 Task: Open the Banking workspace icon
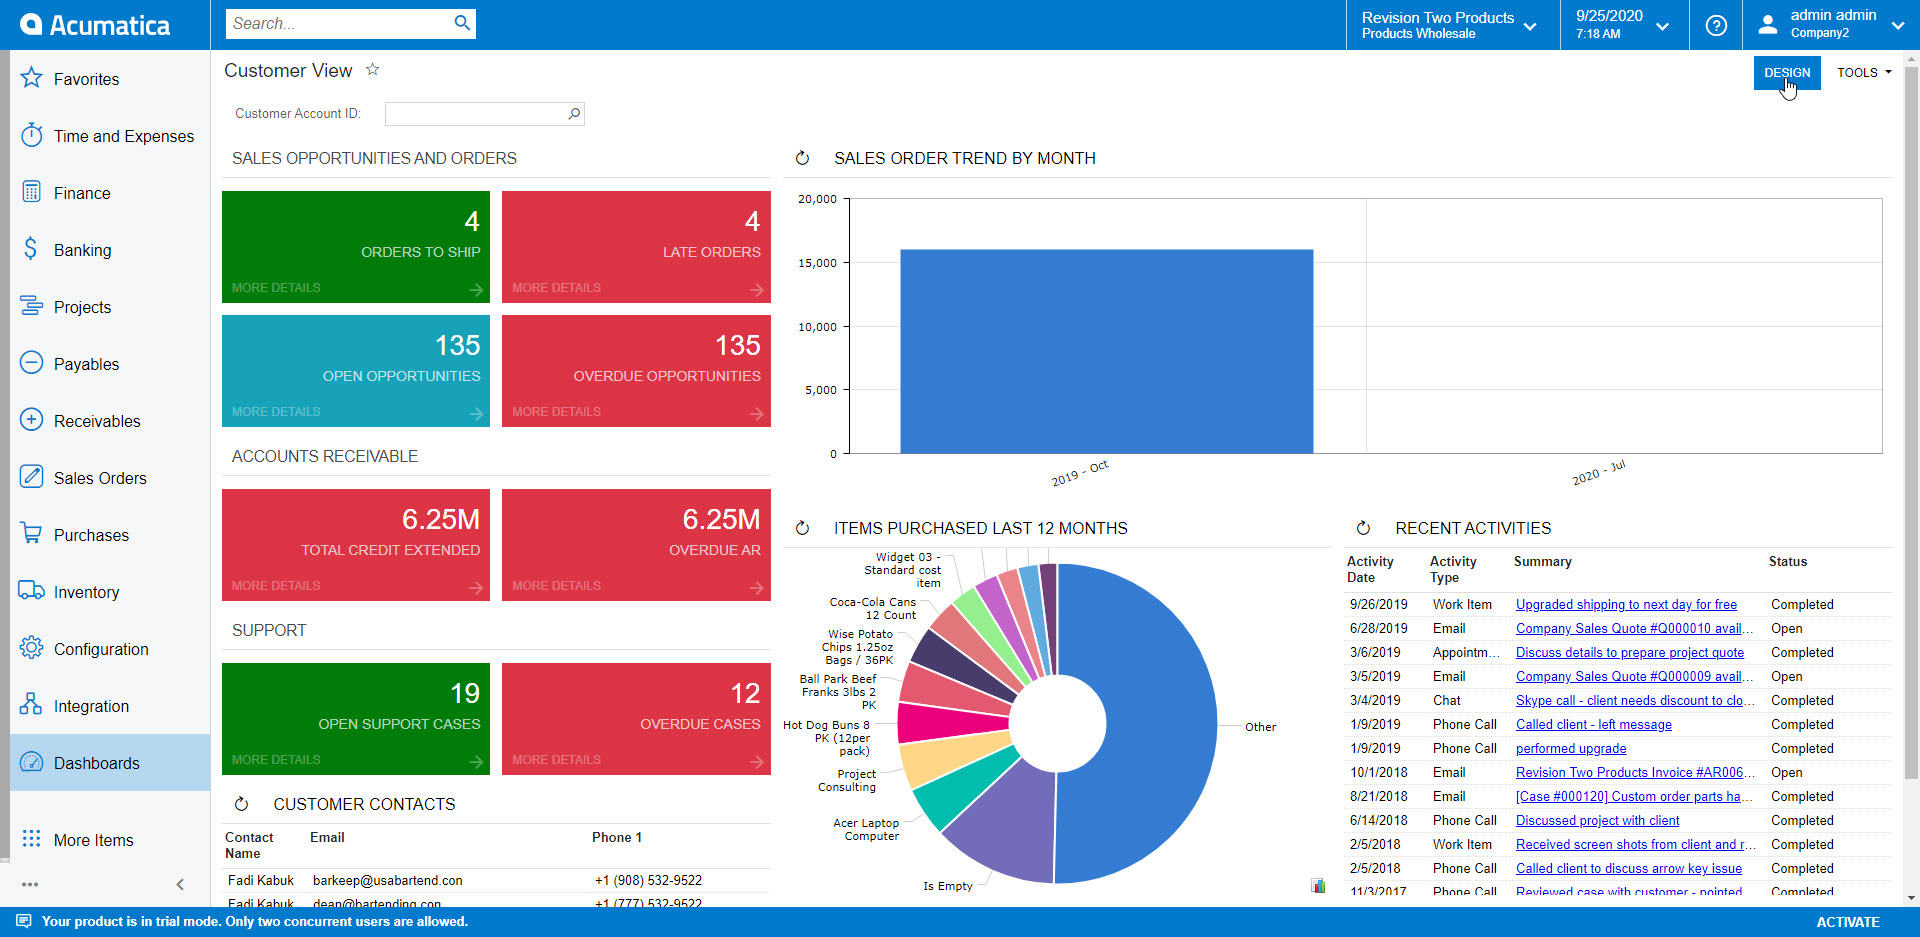point(32,250)
